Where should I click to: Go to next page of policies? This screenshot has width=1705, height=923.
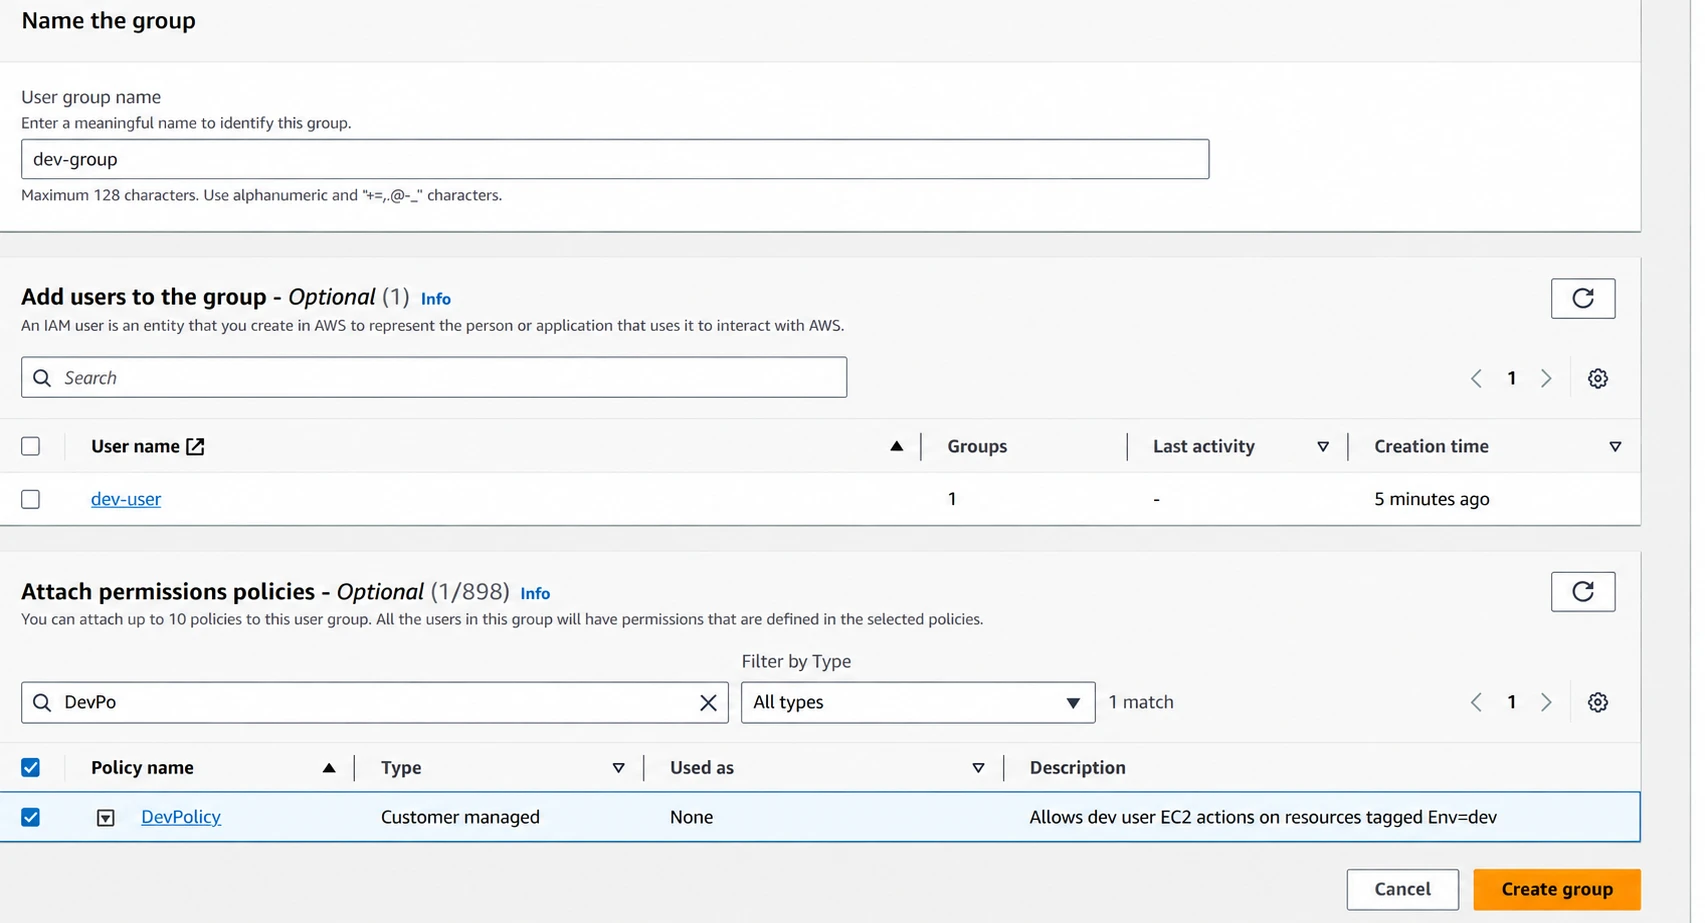coord(1546,702)
